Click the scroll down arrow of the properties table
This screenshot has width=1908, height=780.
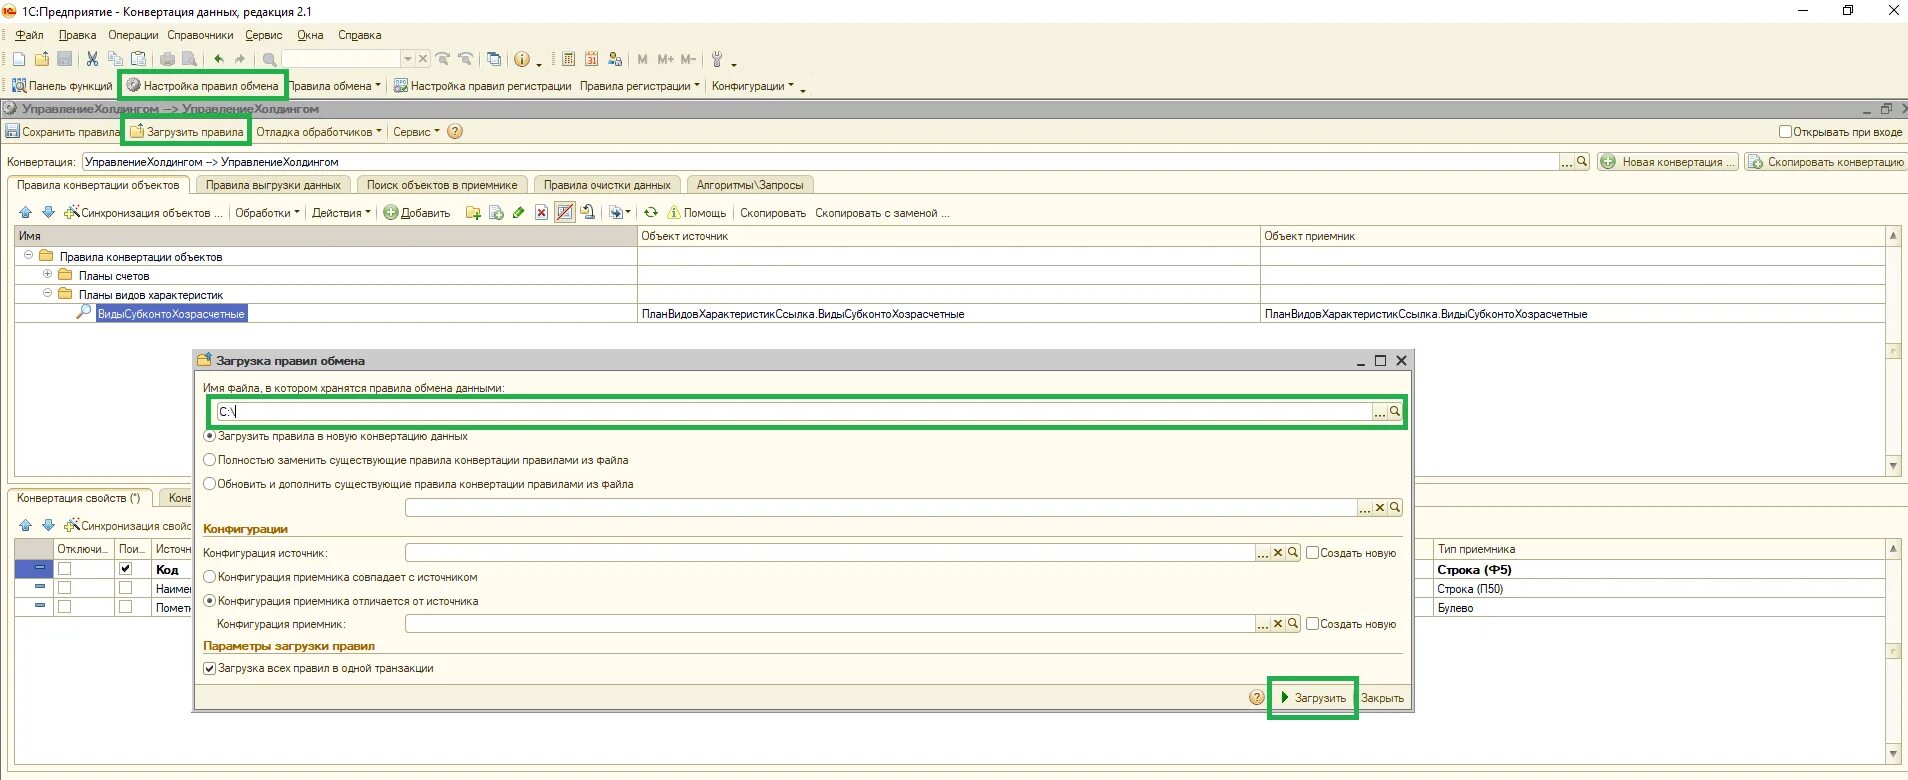pos(1893,753)
